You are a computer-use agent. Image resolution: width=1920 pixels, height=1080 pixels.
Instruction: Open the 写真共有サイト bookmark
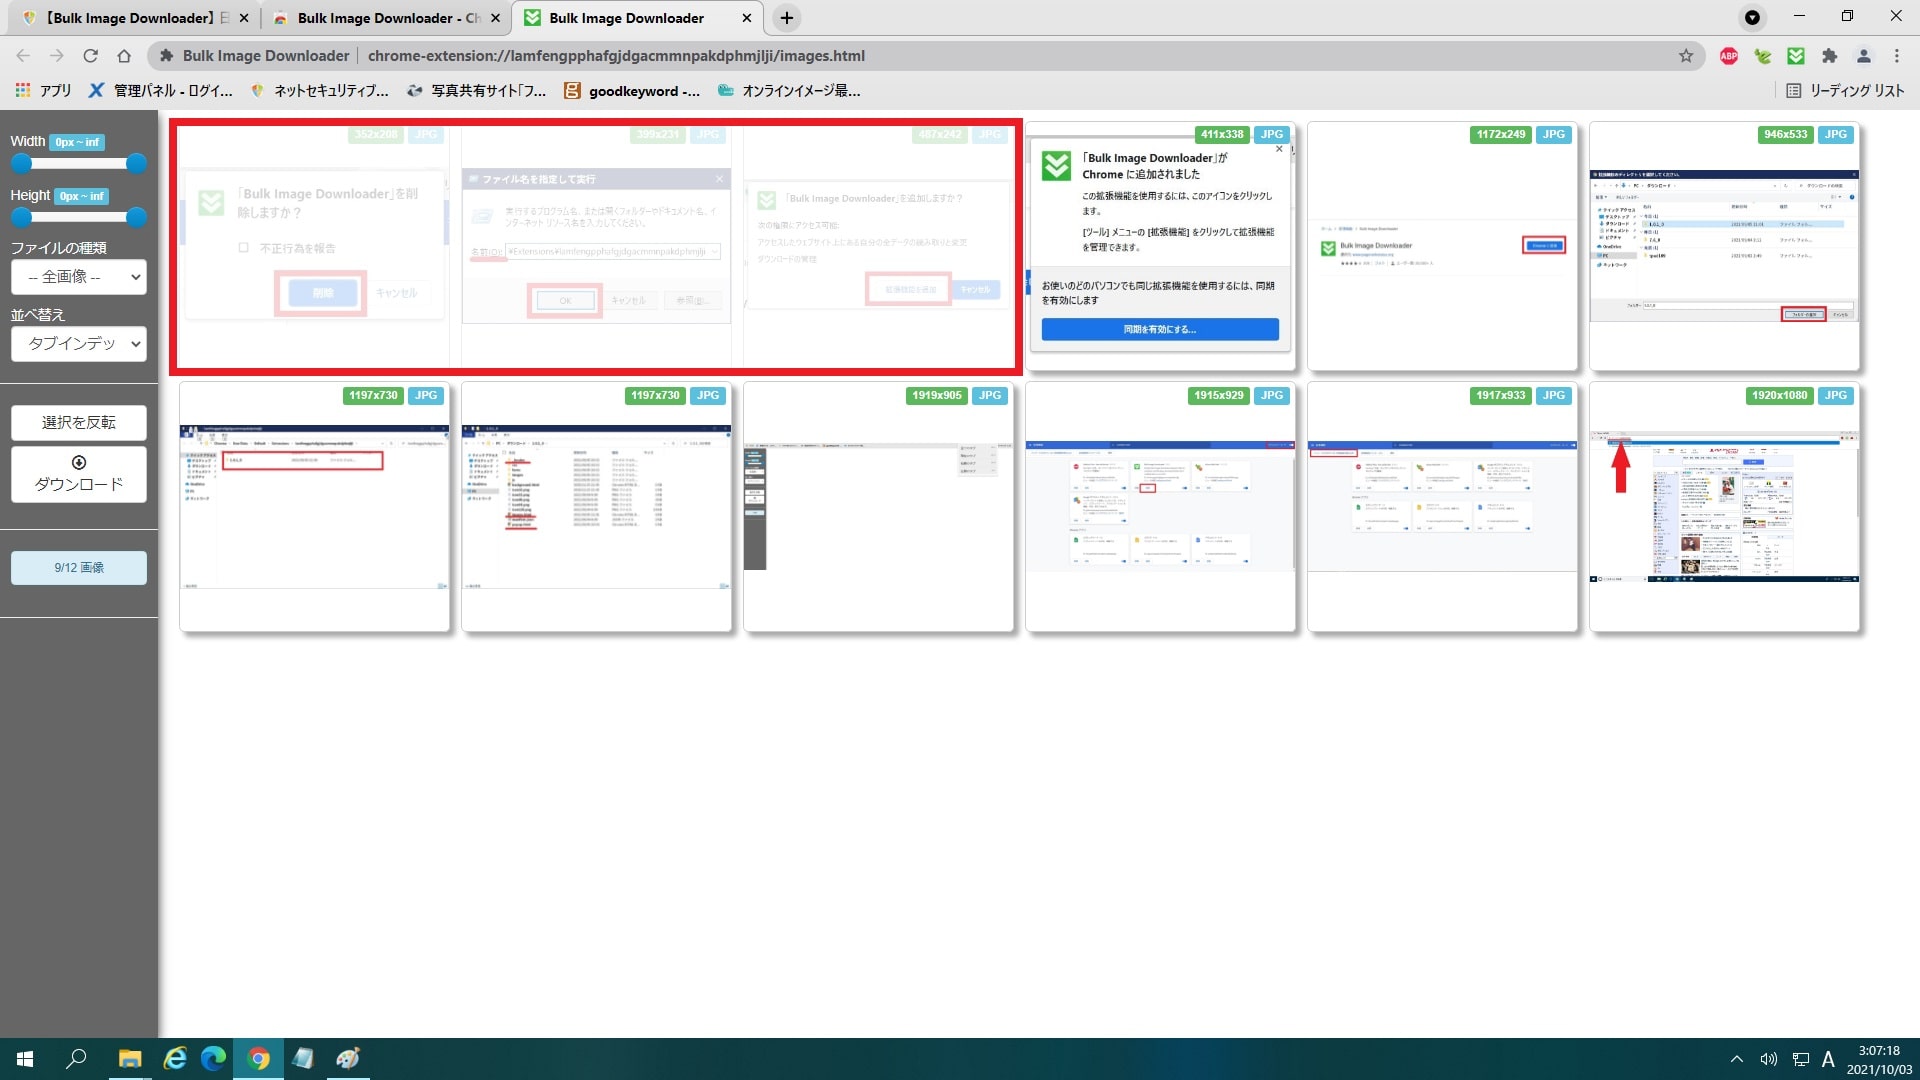point(477,91)
